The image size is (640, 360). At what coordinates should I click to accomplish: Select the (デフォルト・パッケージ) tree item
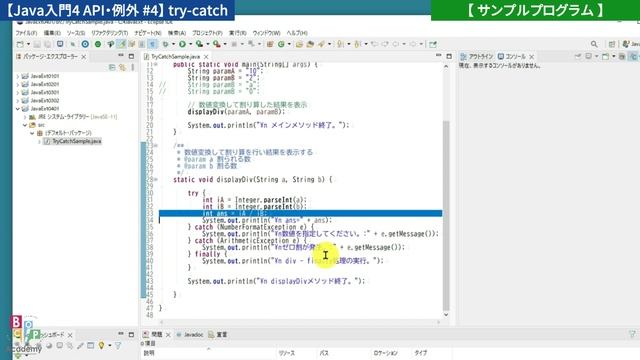68,133
